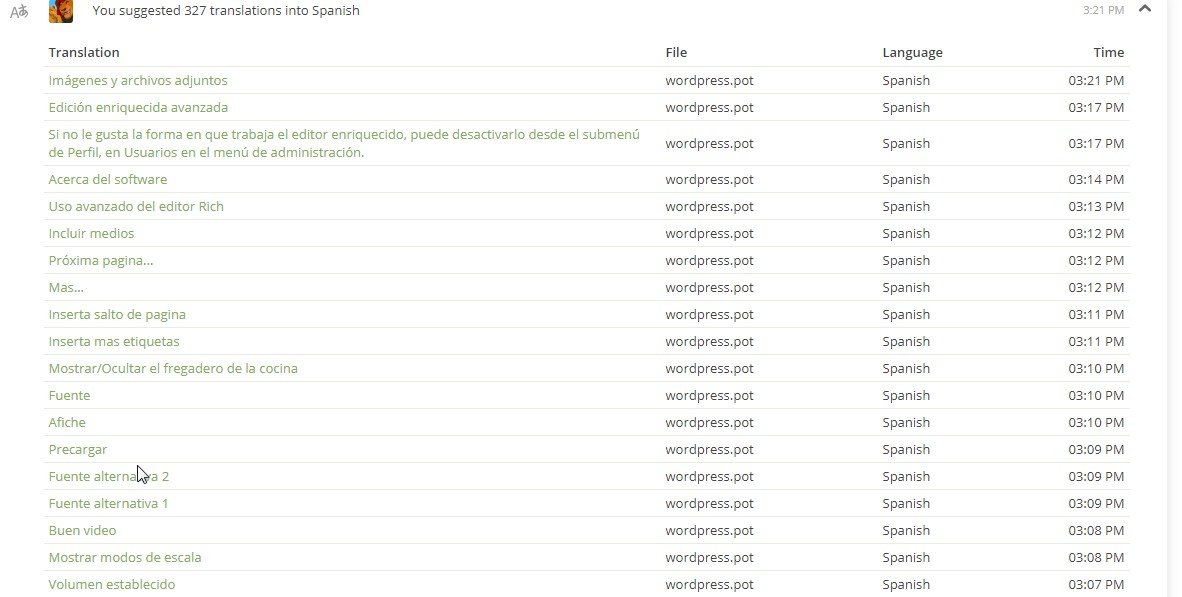Open translation 'Mas...'
Image resolution: width=1182 pixels, height=597 pixels.
66,288
